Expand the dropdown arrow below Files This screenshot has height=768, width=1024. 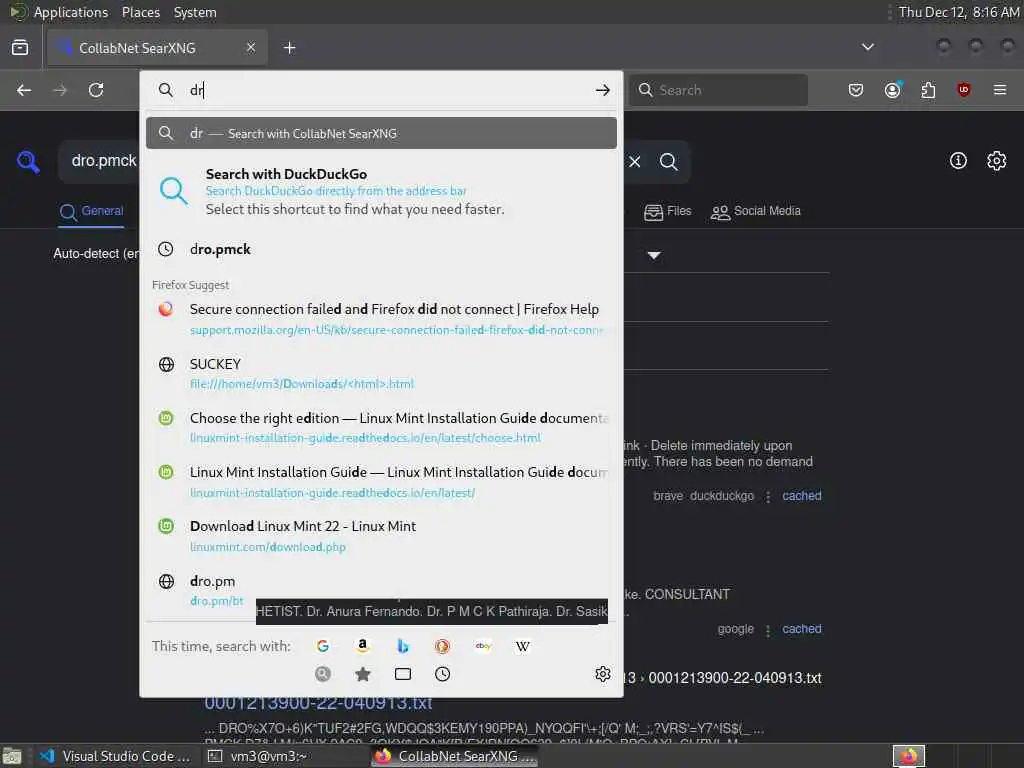click(x=654, y=255)
